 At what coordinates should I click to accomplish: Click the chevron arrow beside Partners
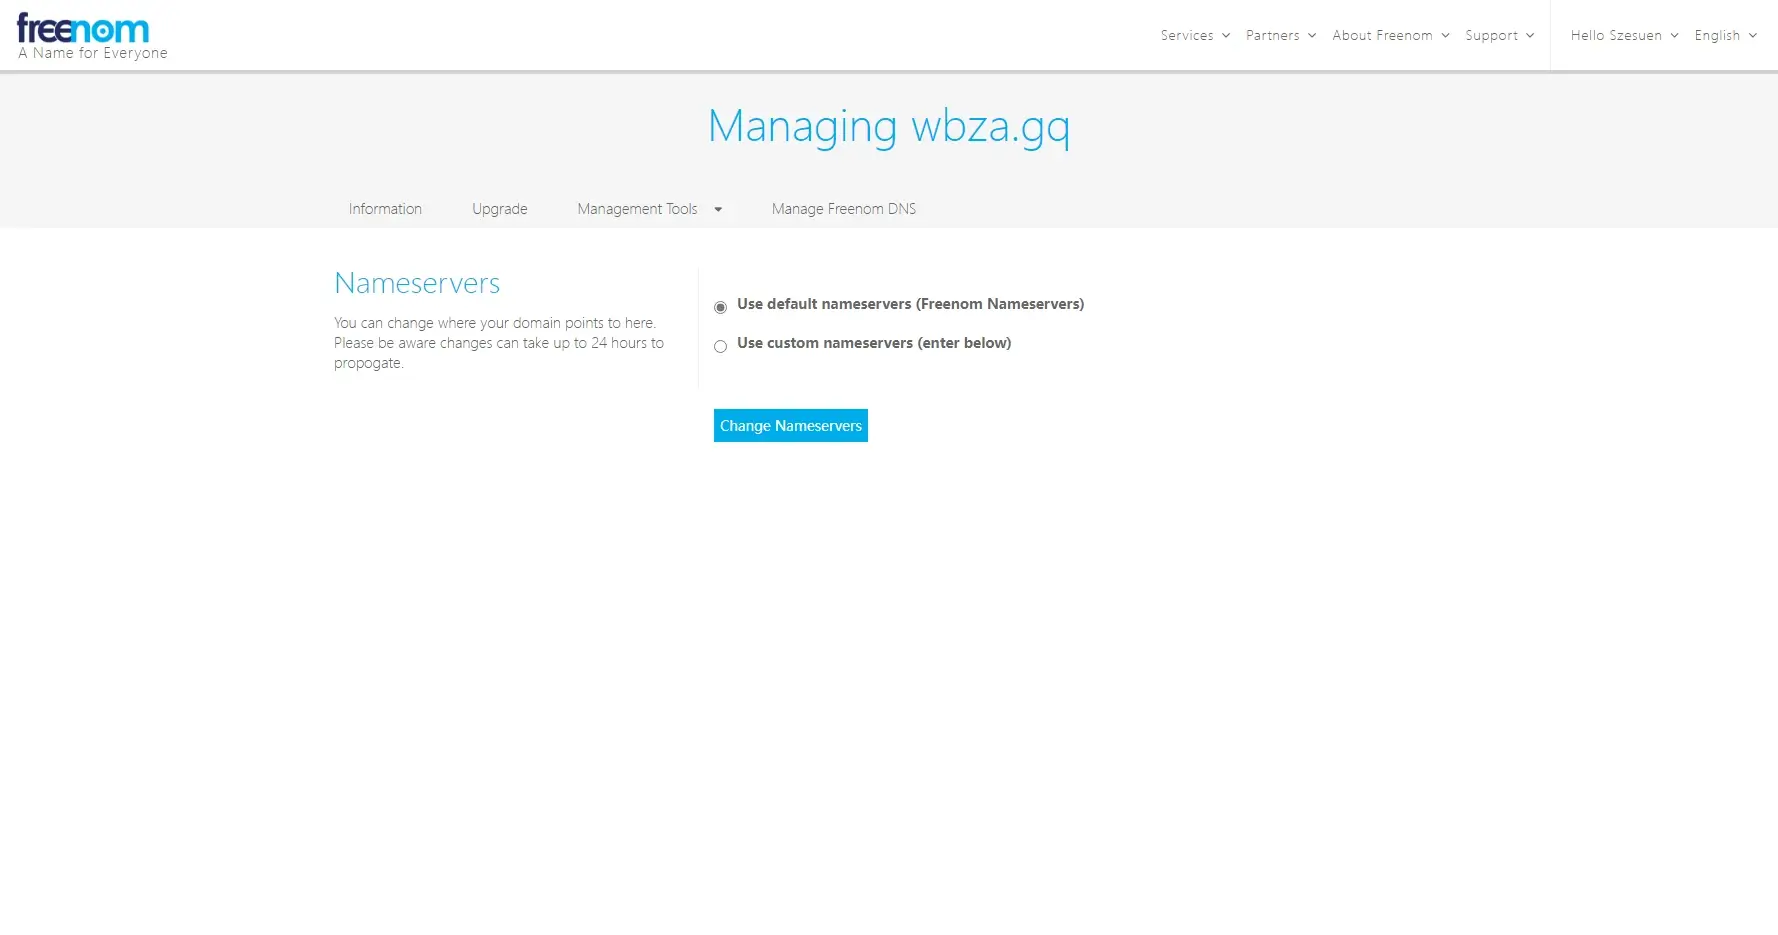point(1312,36)
